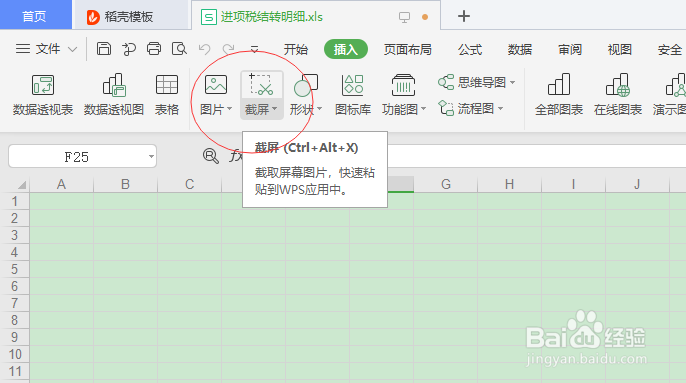686x383 pixels.
Task: Open the 公式 ribbon tab
Action: (470, 49)
